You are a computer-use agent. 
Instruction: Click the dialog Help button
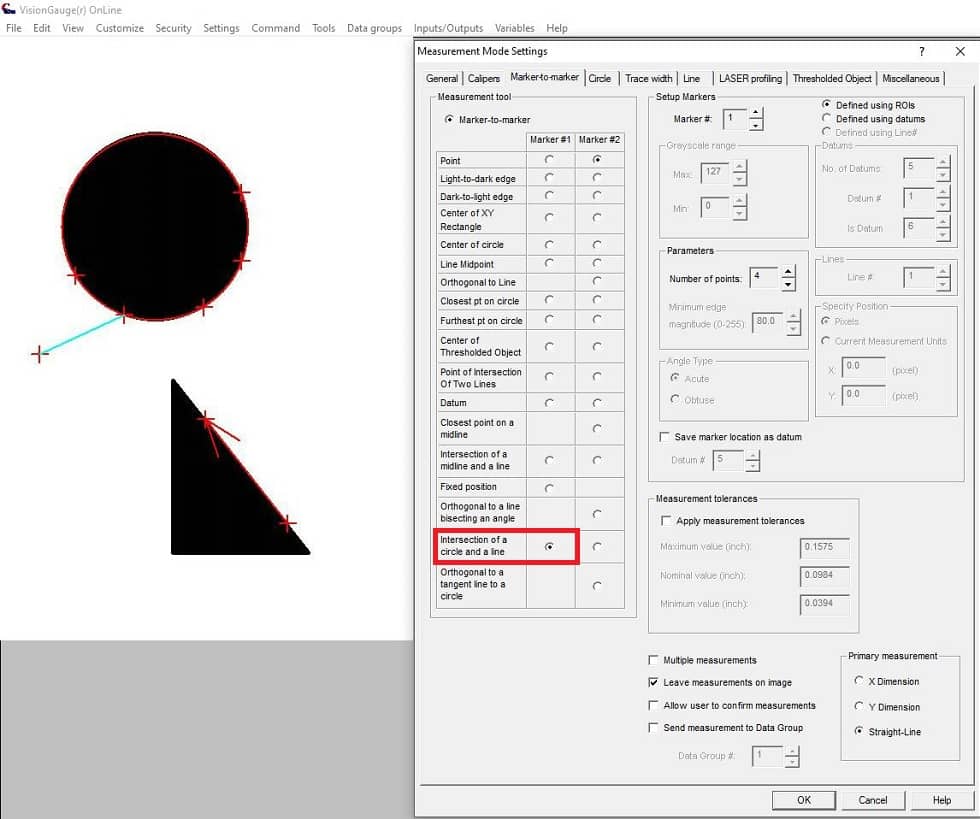click(x=941, y=800)
